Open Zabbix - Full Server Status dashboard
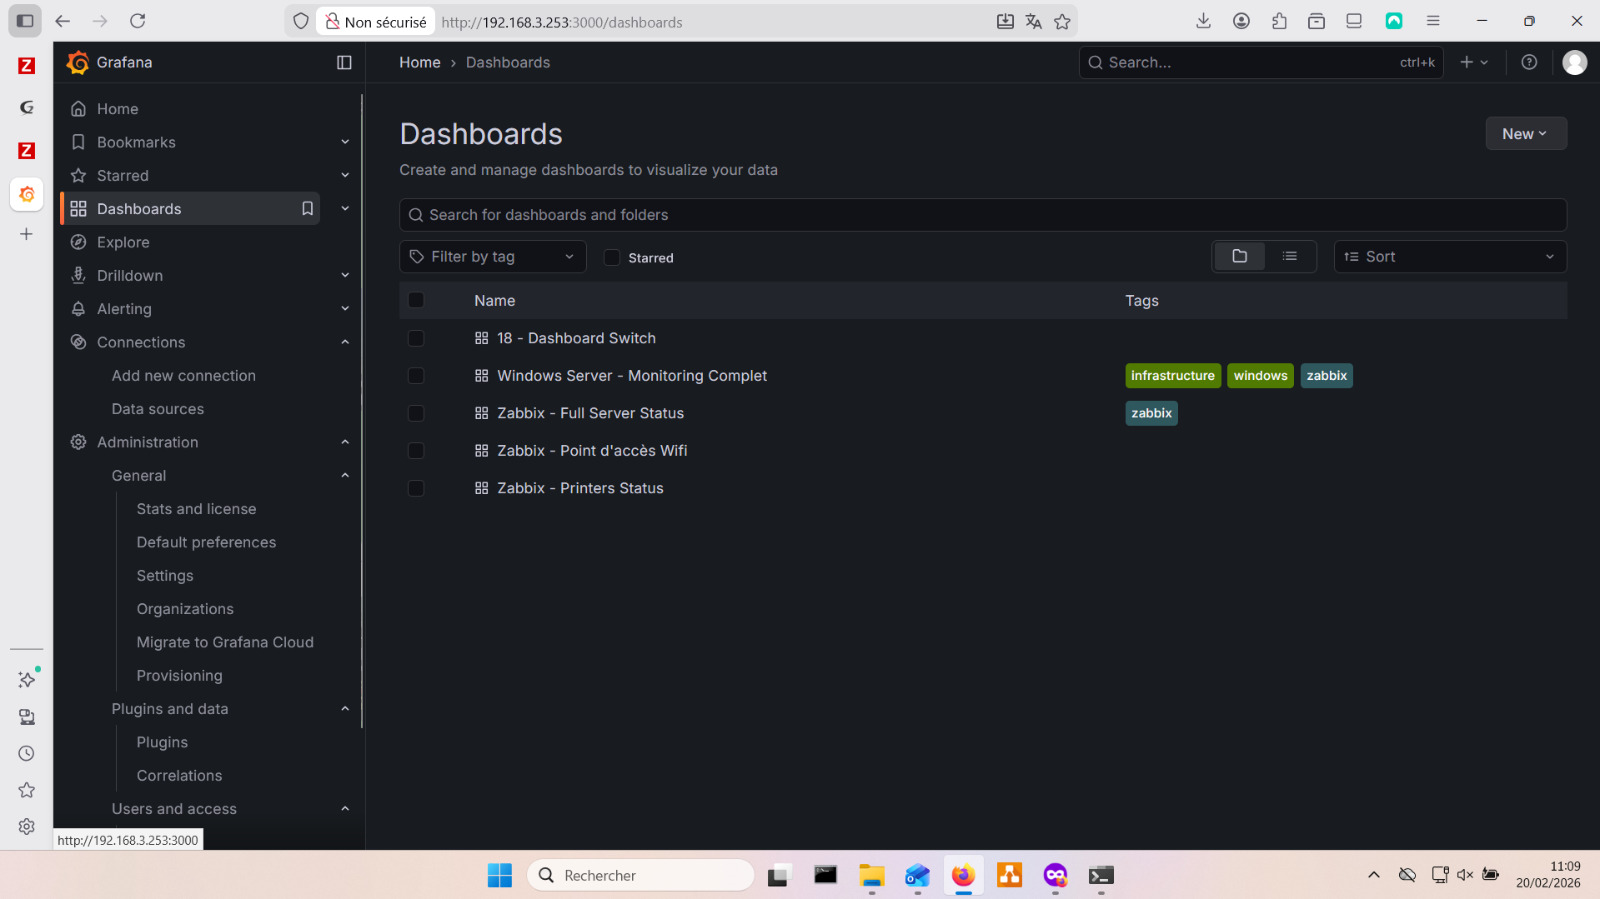The height and width of the screenshot is (899, 1600). (x=591, y=413)
